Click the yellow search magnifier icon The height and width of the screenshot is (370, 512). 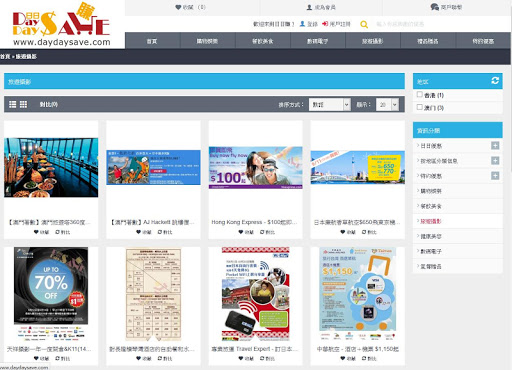pyautogui.click(x=364, y=24)
